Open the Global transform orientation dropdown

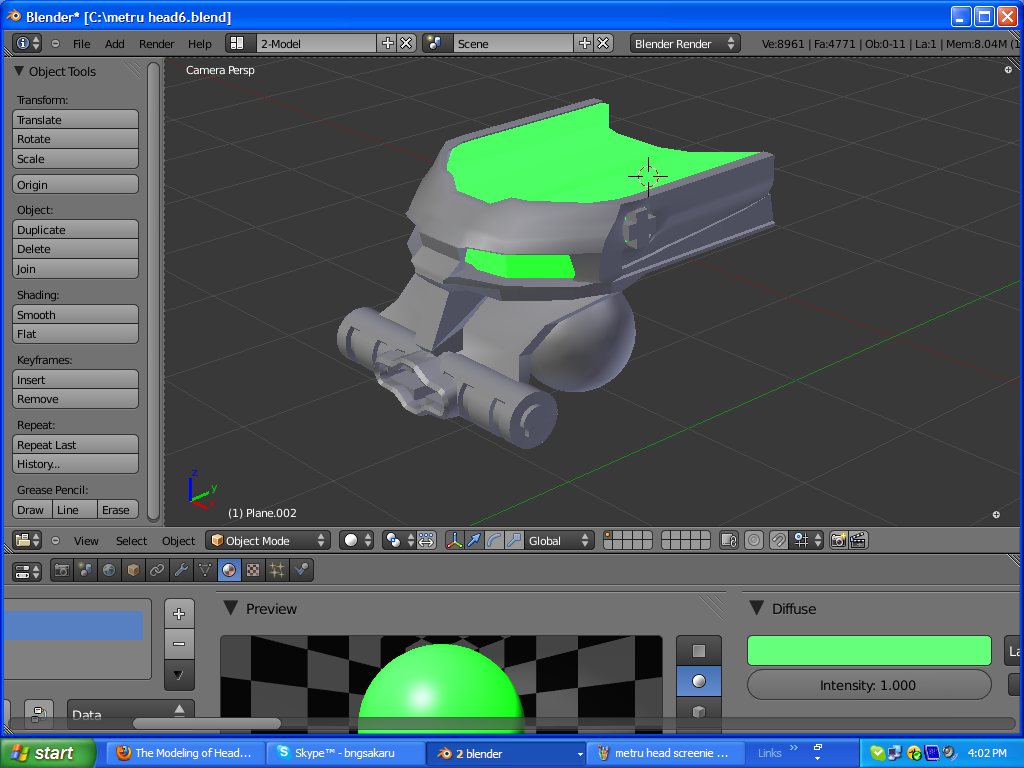tap(556, 540)
